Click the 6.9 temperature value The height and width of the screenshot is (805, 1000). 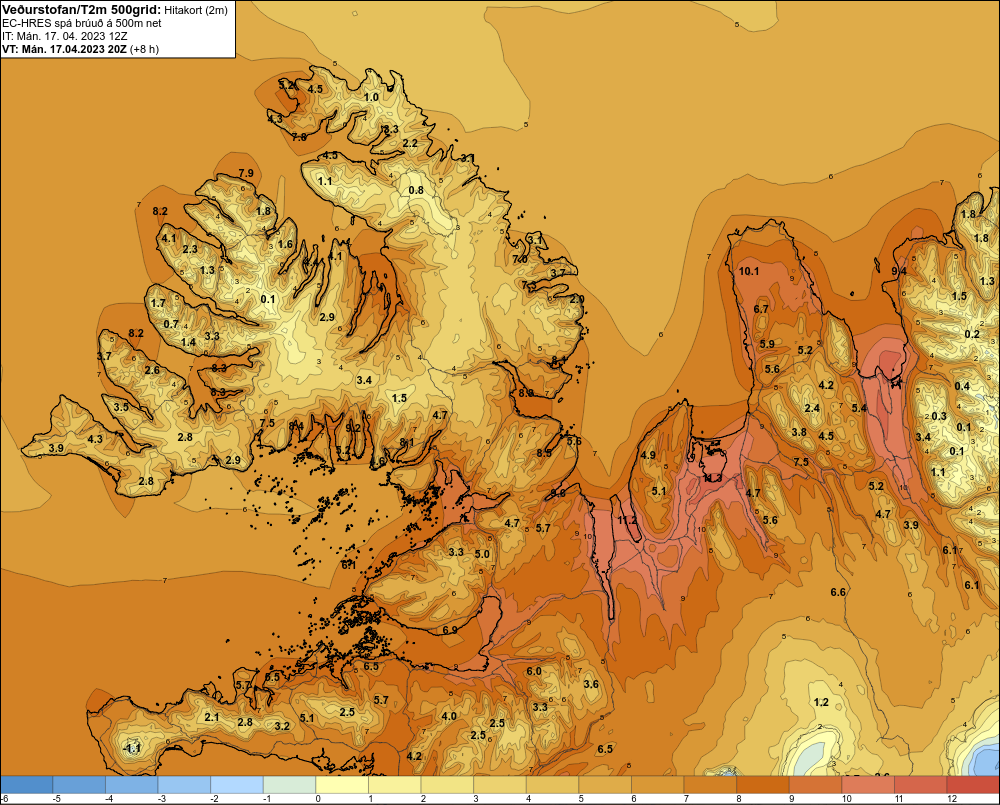[450, 630]
